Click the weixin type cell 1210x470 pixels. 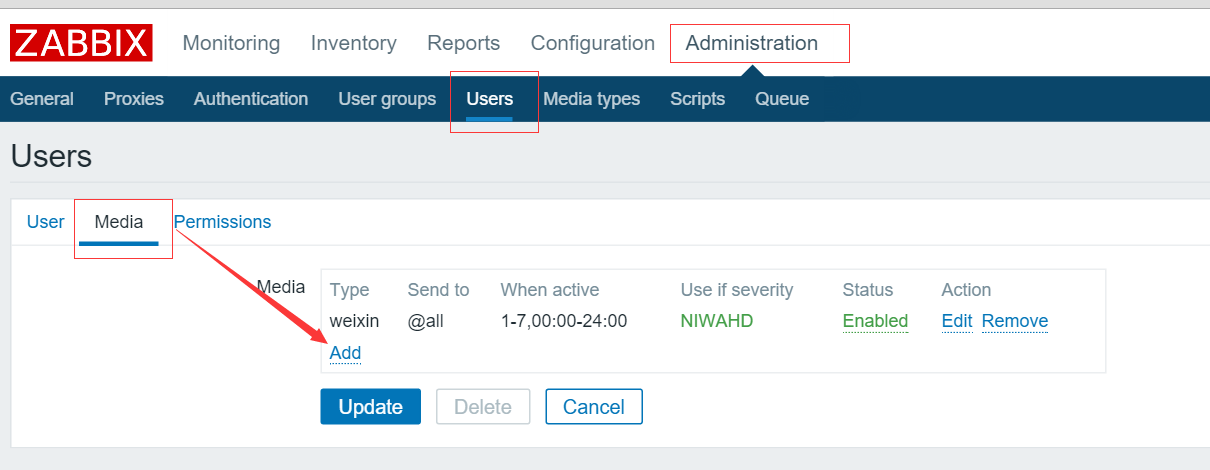pos(354,321)
